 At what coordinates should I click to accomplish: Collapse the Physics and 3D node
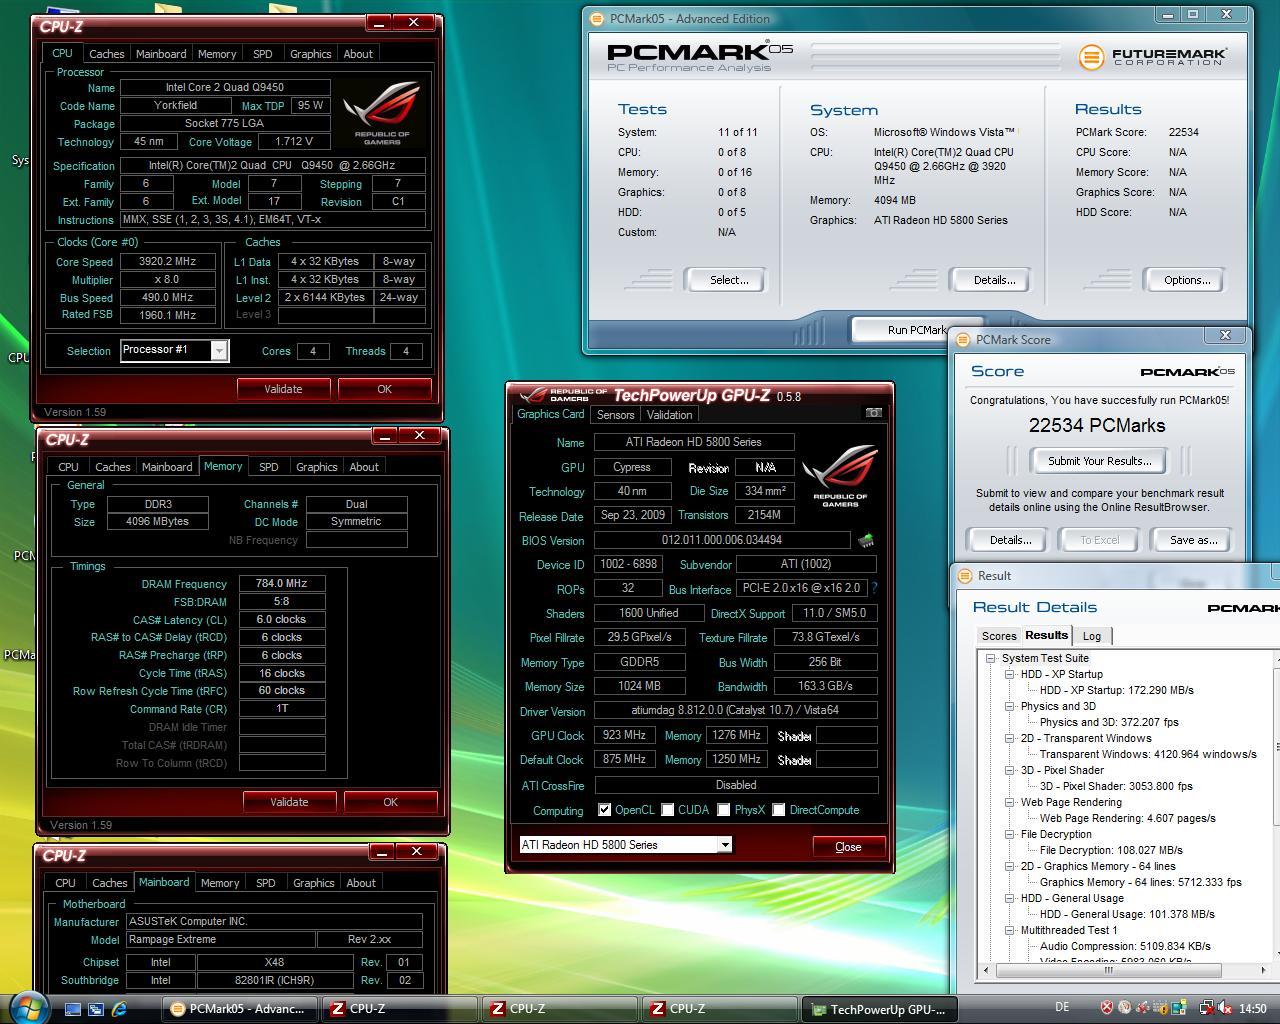pyautogui.click(x=1009, y=706)
